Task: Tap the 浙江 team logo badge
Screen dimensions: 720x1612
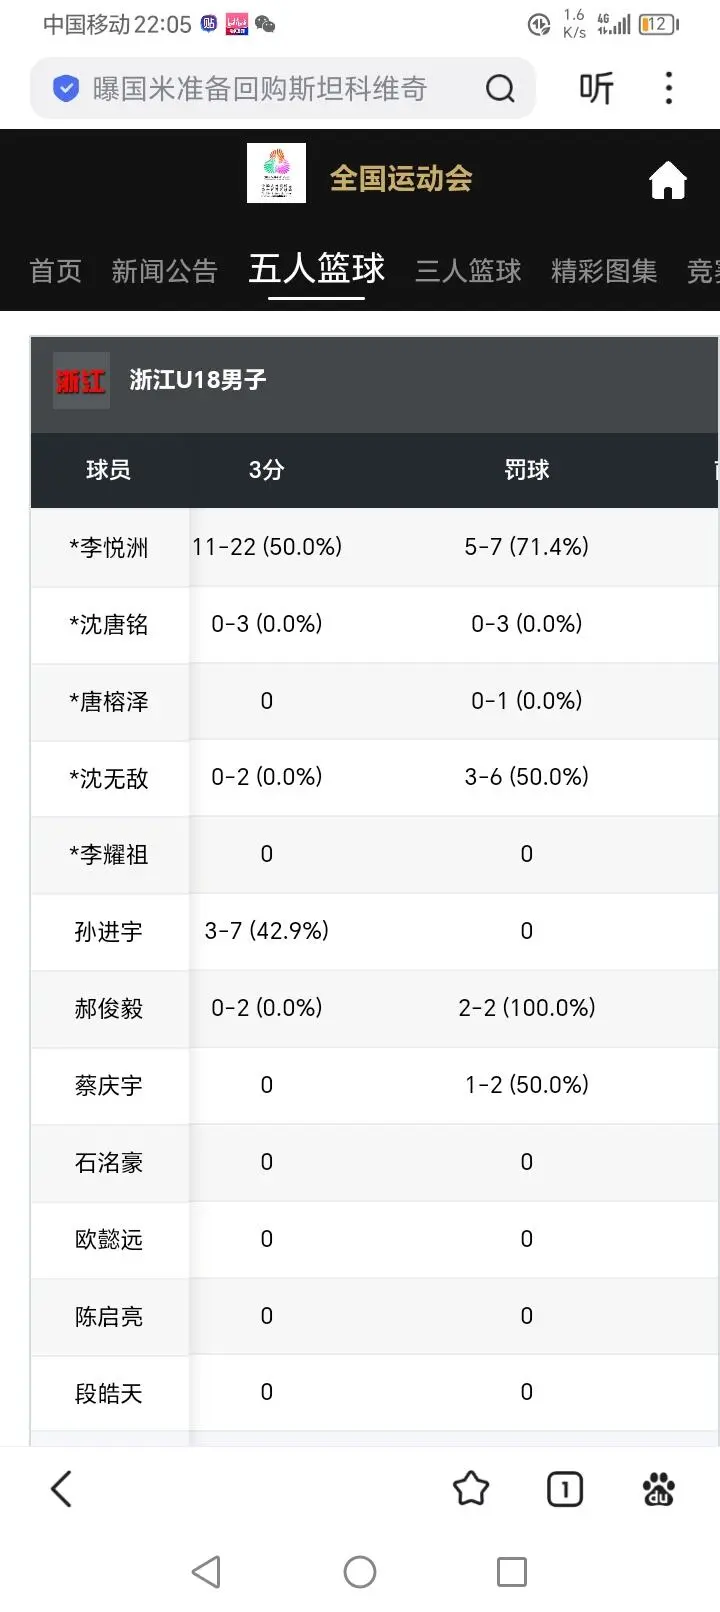Action: coord(81,380)
